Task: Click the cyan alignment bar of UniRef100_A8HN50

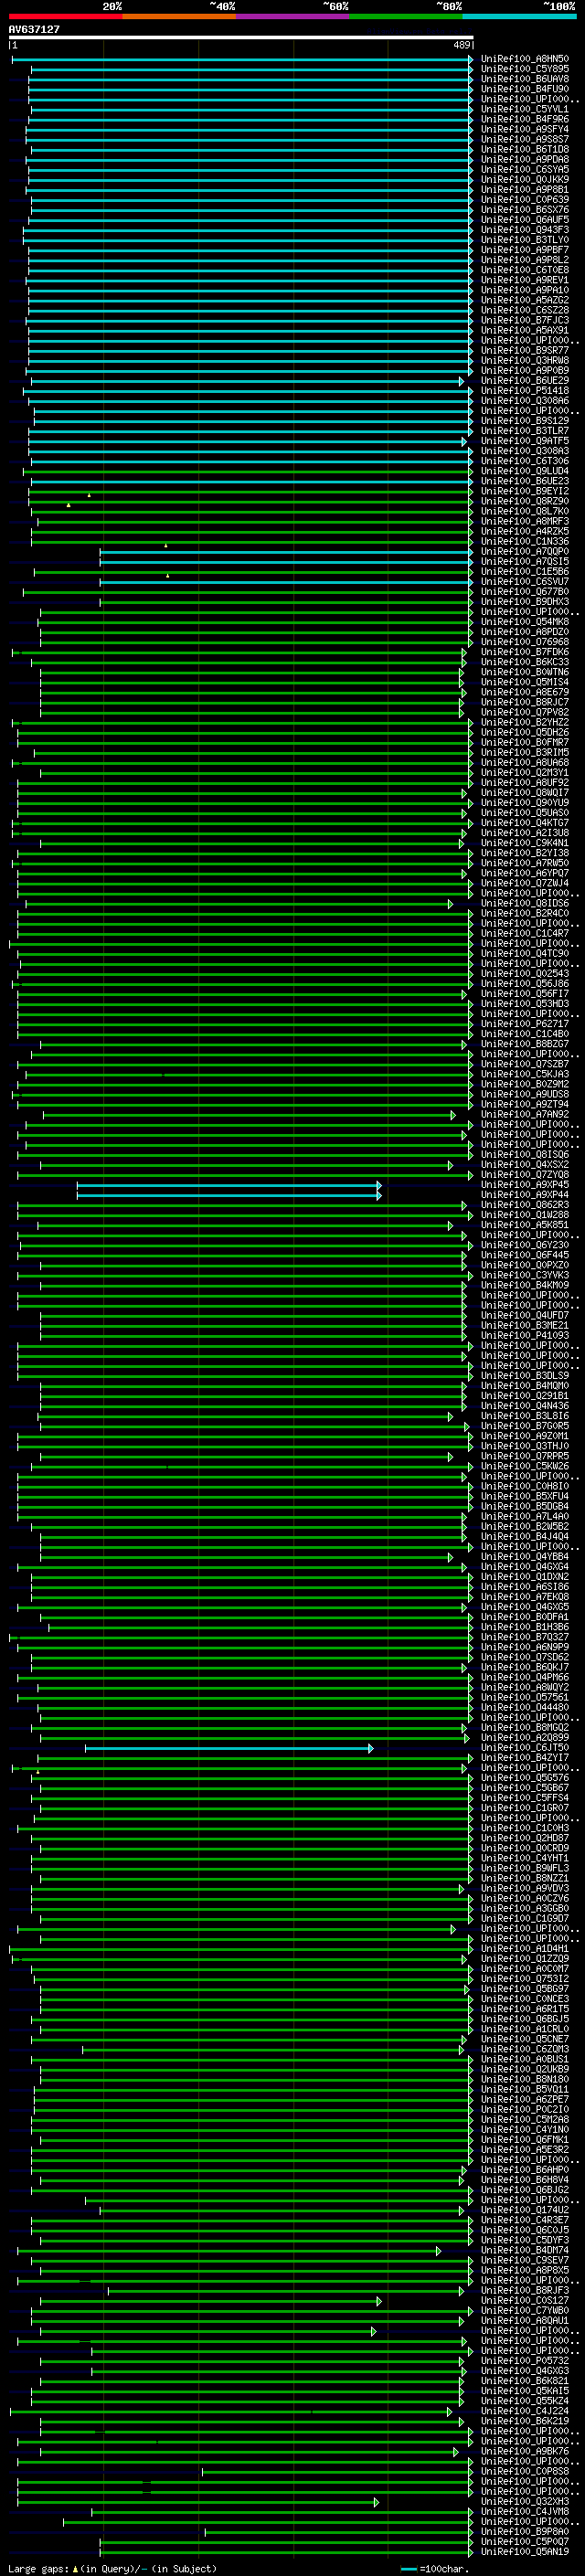Action: pos(242,59)
